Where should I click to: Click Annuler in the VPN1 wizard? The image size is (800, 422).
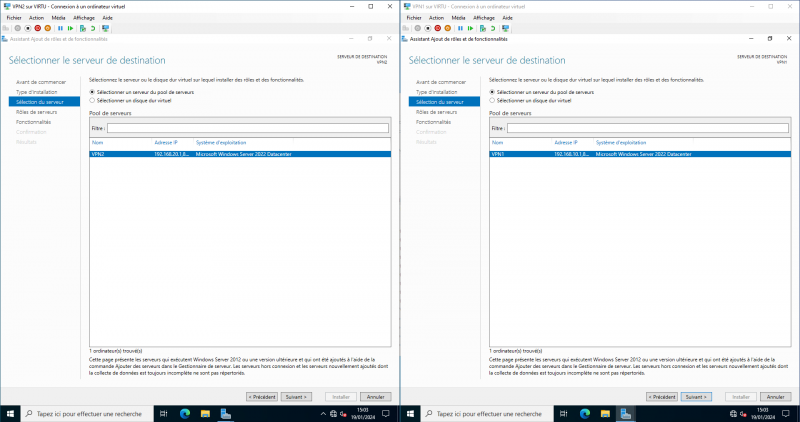(776, 397)
